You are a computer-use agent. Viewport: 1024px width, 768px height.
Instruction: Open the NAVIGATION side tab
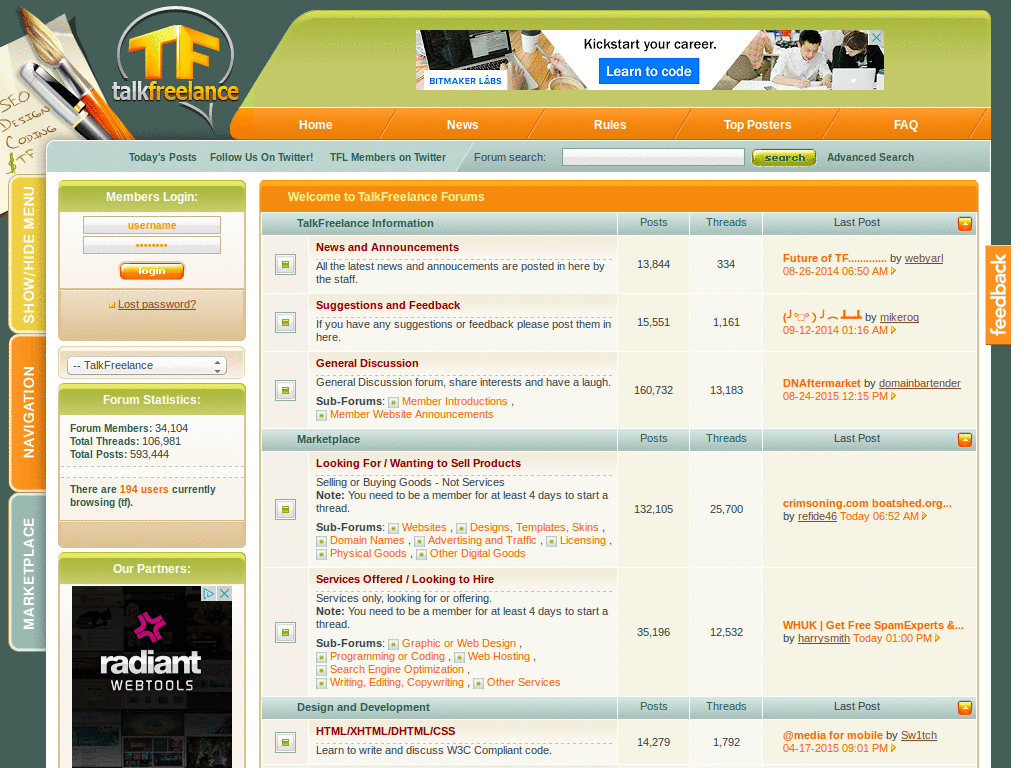[x=28, y=413]
